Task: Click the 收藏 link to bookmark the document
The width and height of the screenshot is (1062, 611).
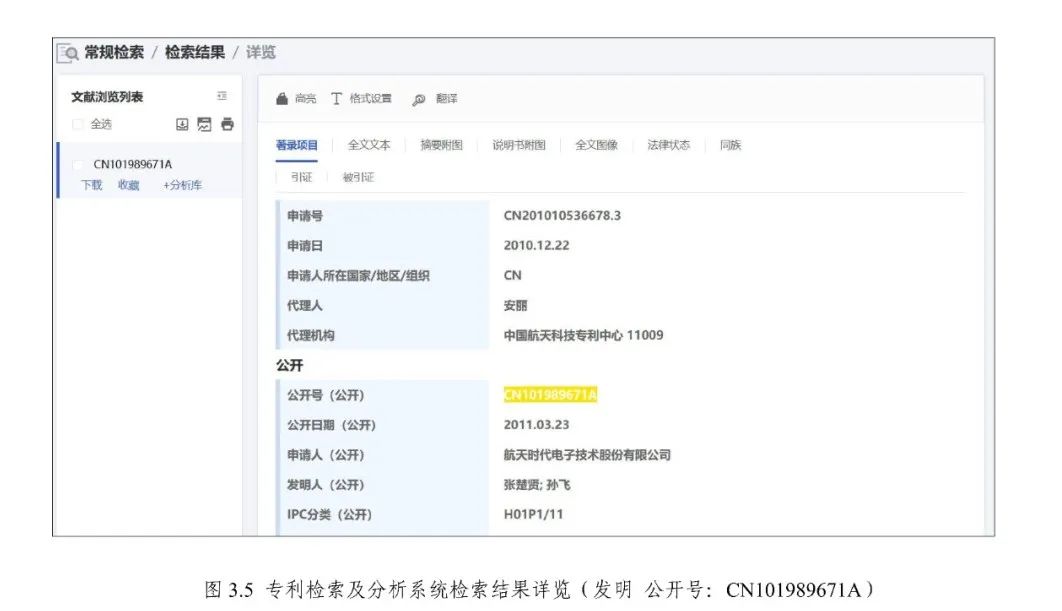Action: pos(128,185)
